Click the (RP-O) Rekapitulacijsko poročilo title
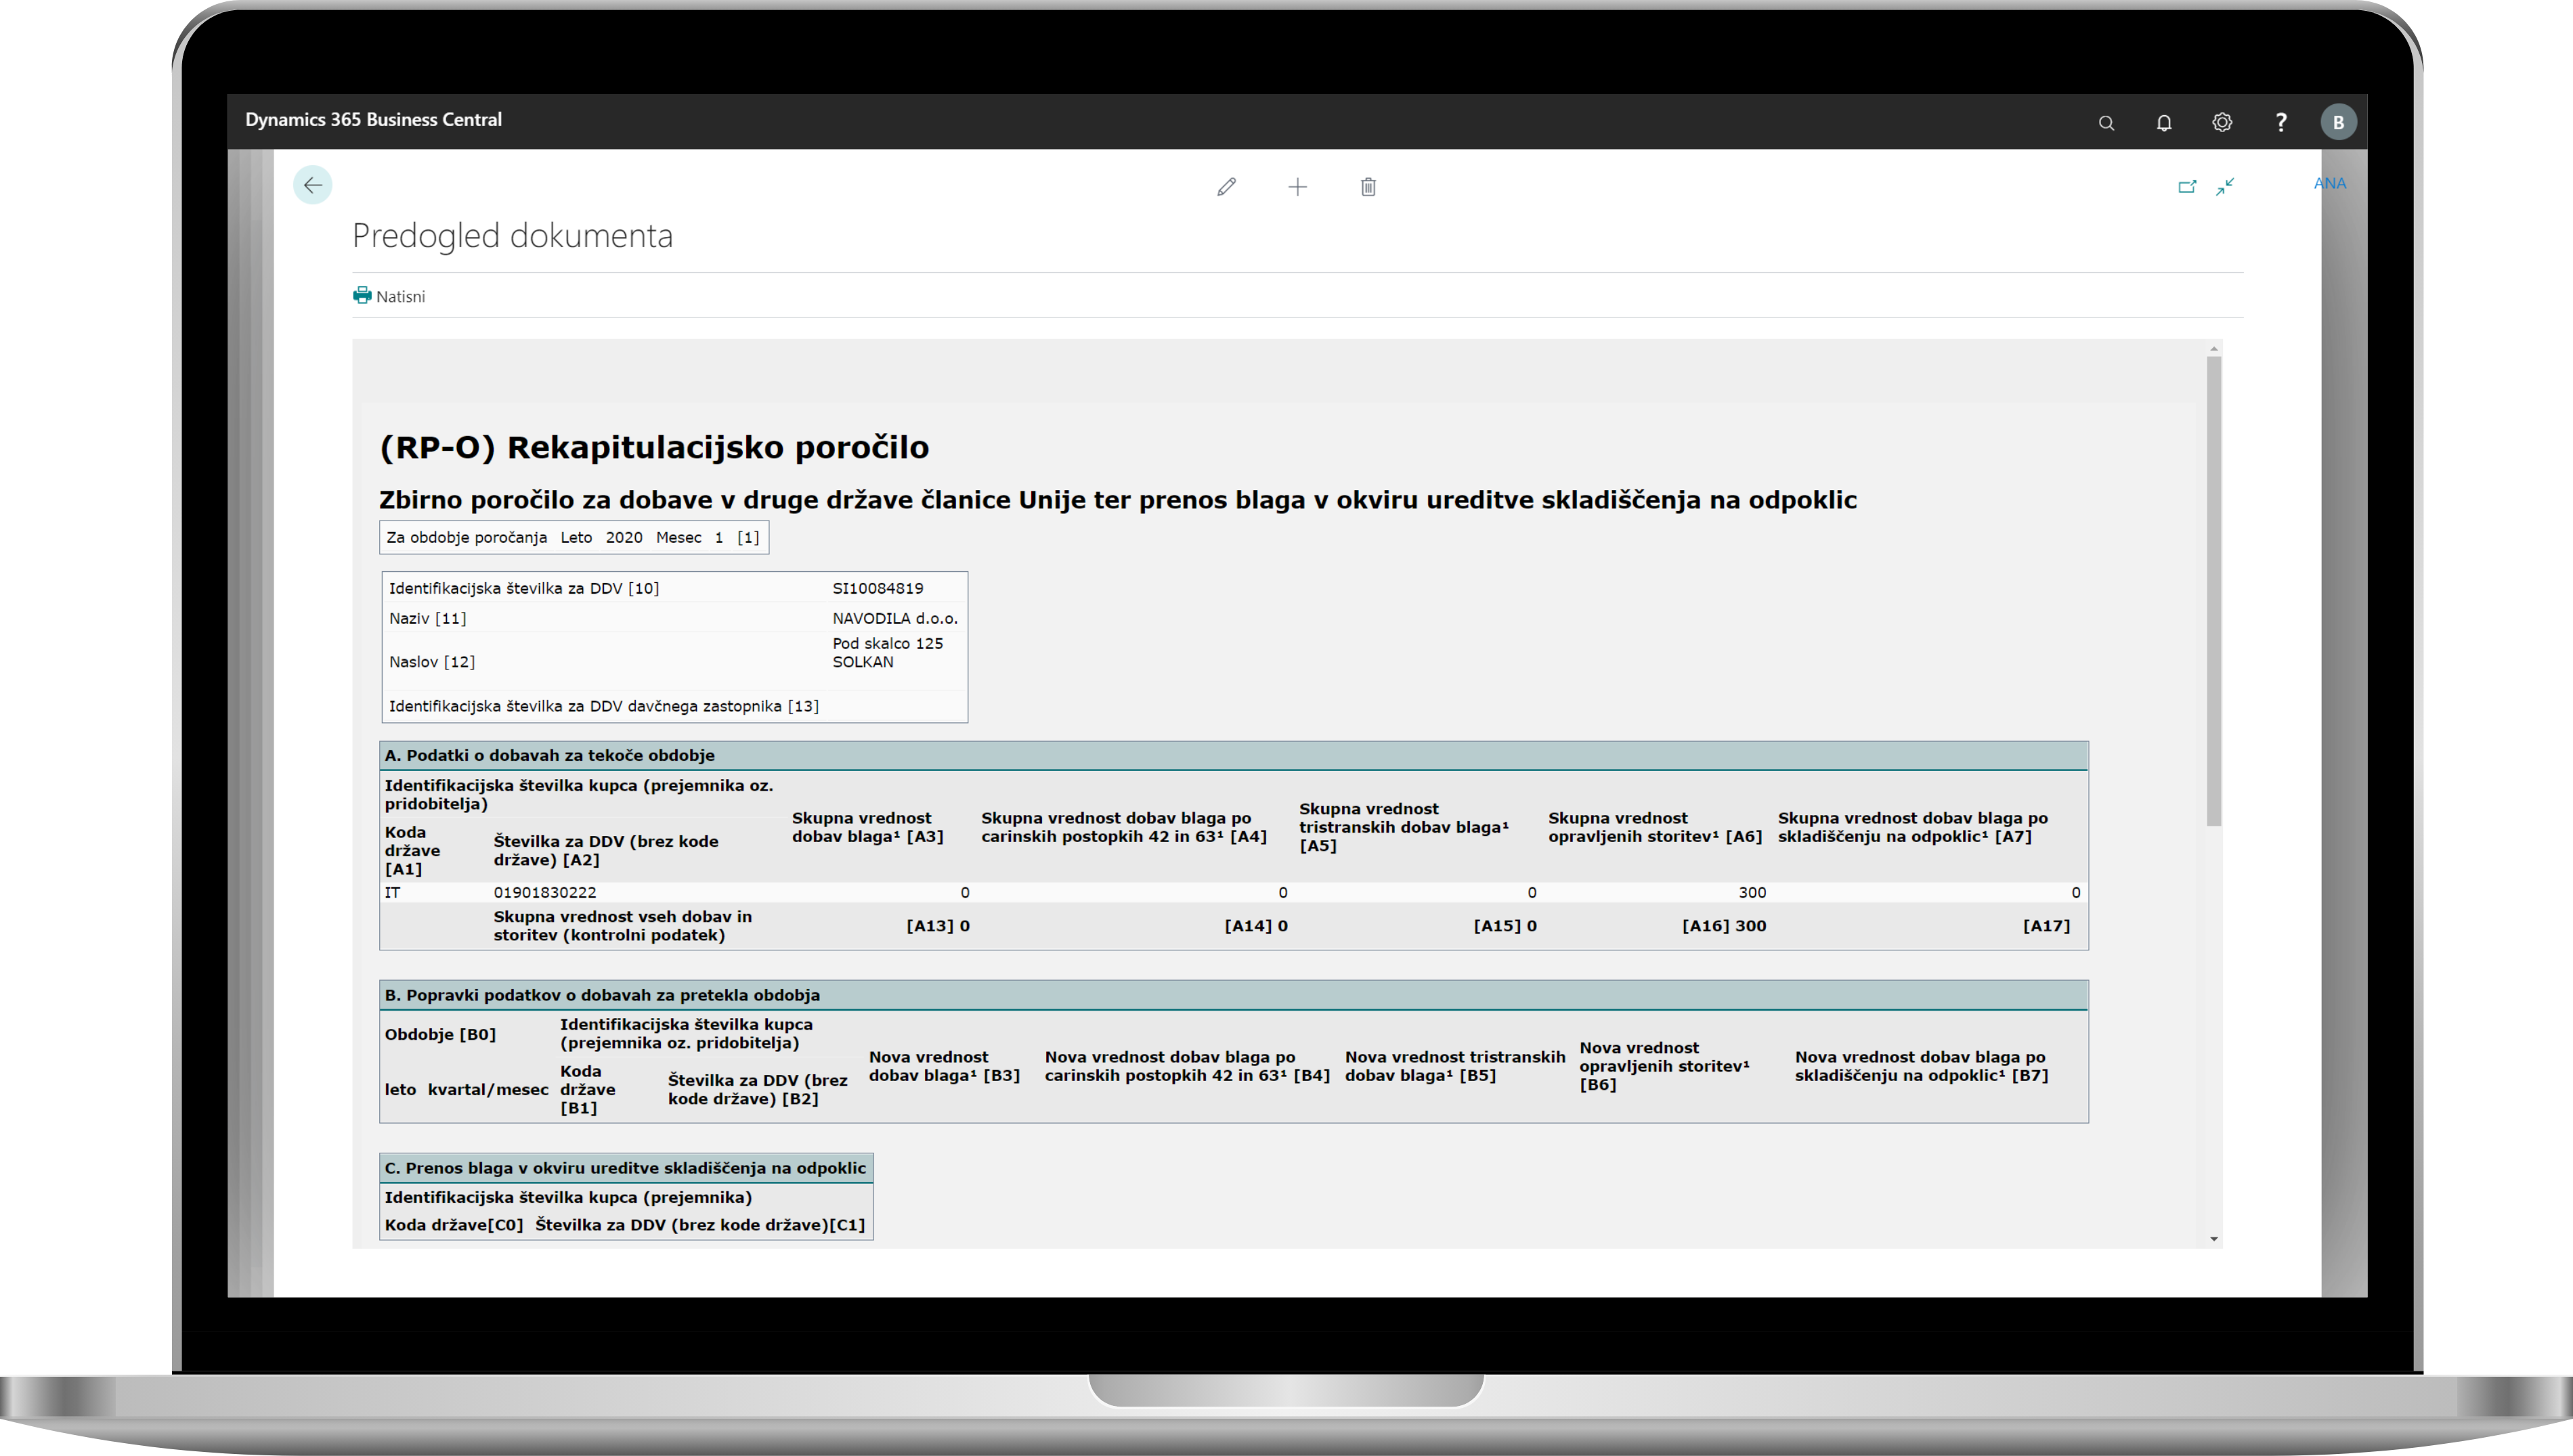The width and height of the screenshot is (2573, 1456). pyautogui.click(x=654, y=447)
